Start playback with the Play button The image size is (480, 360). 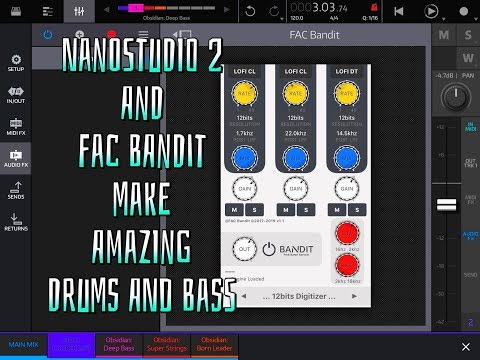click(x=431, y=11)
